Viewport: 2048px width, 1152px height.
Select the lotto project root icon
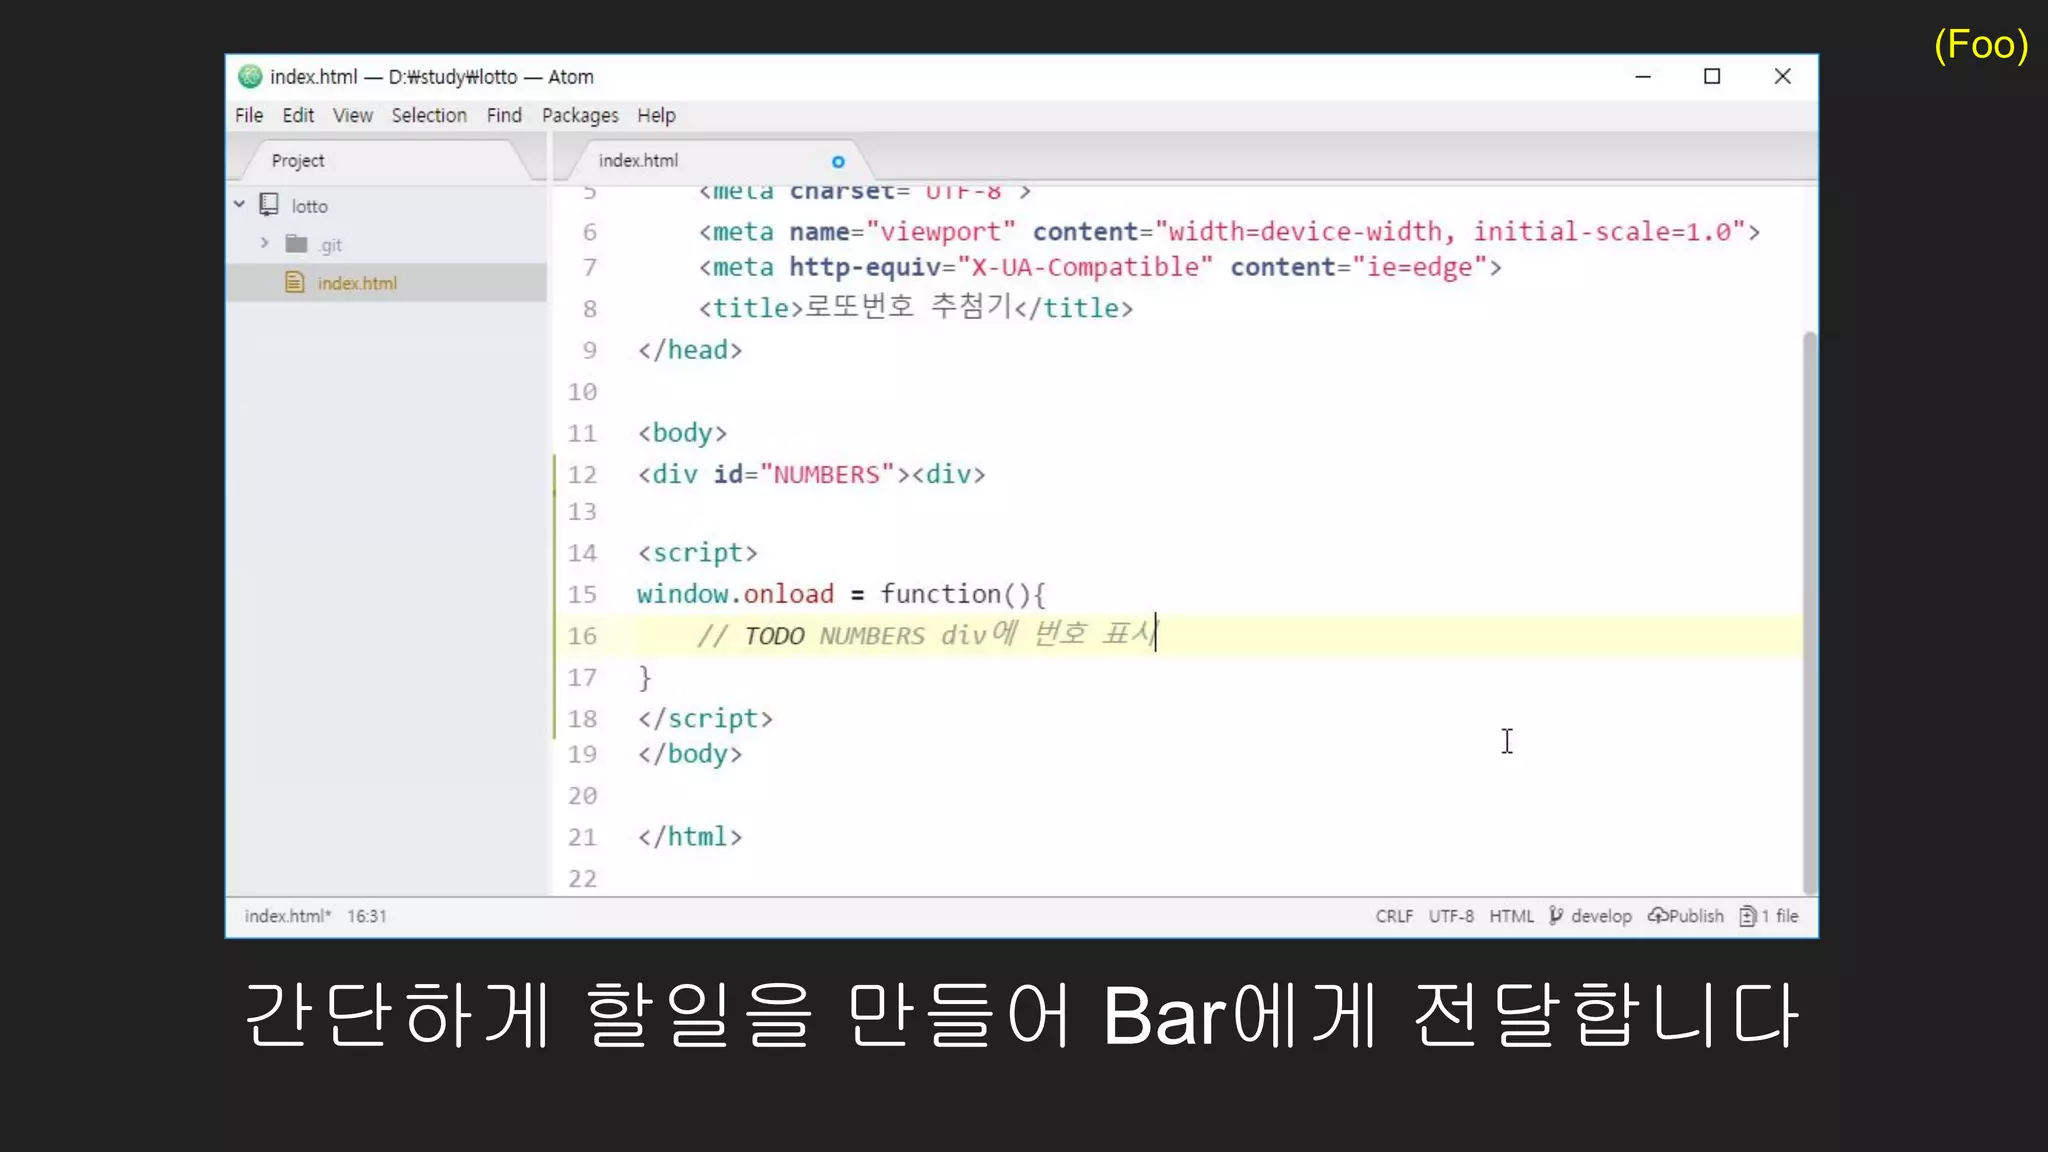point(269,205)
